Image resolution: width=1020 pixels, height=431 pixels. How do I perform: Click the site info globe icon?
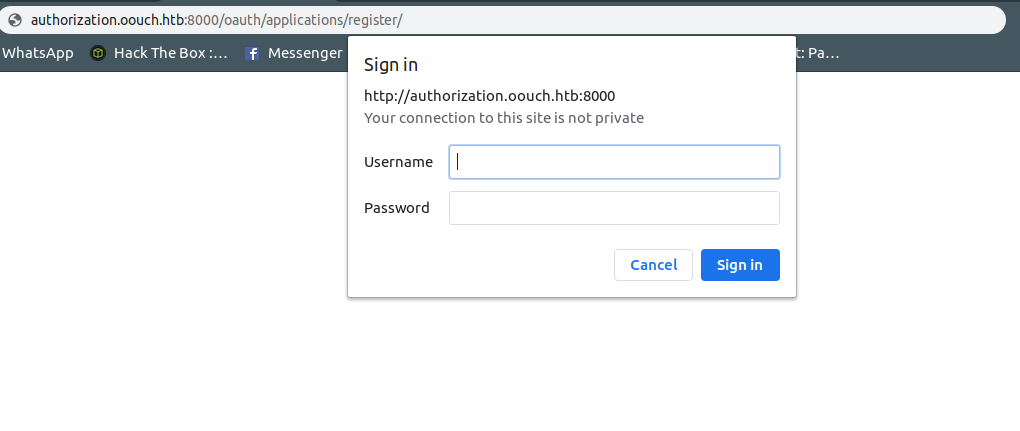[x=14, y=20]
